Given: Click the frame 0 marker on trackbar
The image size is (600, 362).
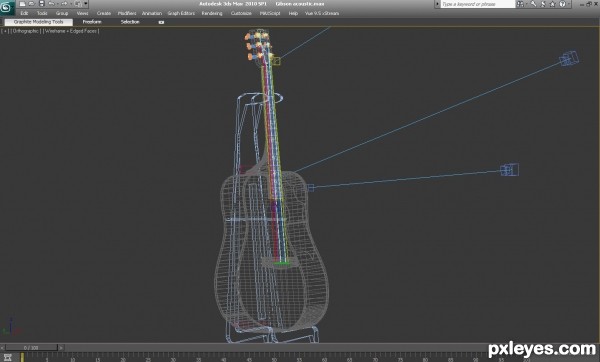Looking at the screenshot, I should point(22,357).
